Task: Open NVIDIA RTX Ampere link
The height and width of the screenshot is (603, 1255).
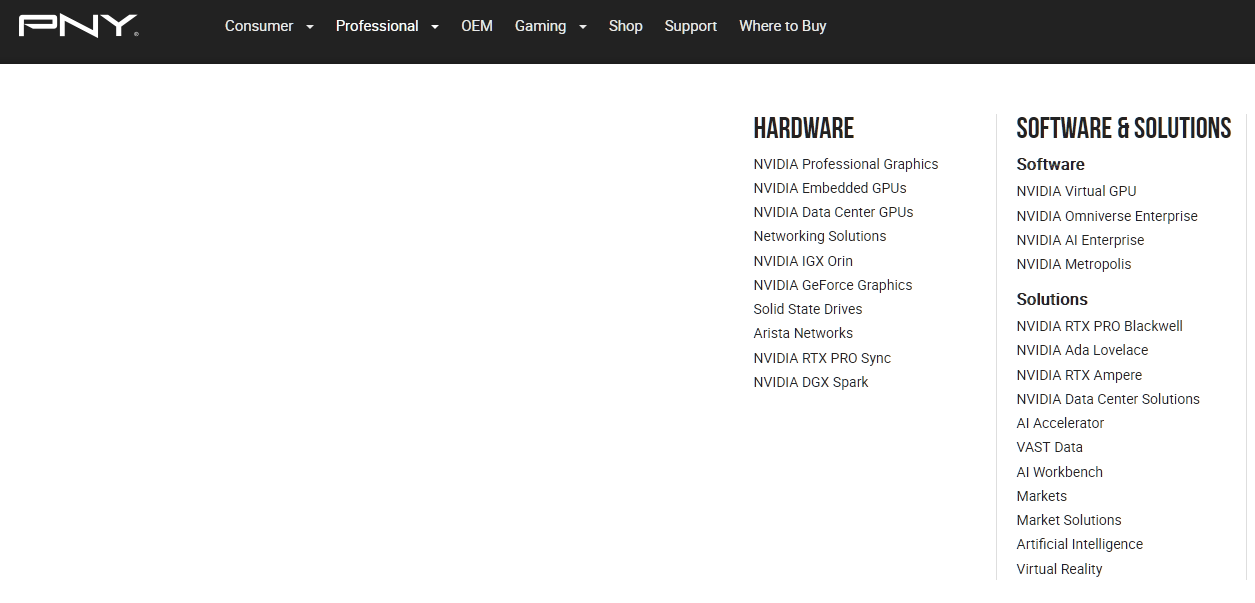Action: [1079, 375]
